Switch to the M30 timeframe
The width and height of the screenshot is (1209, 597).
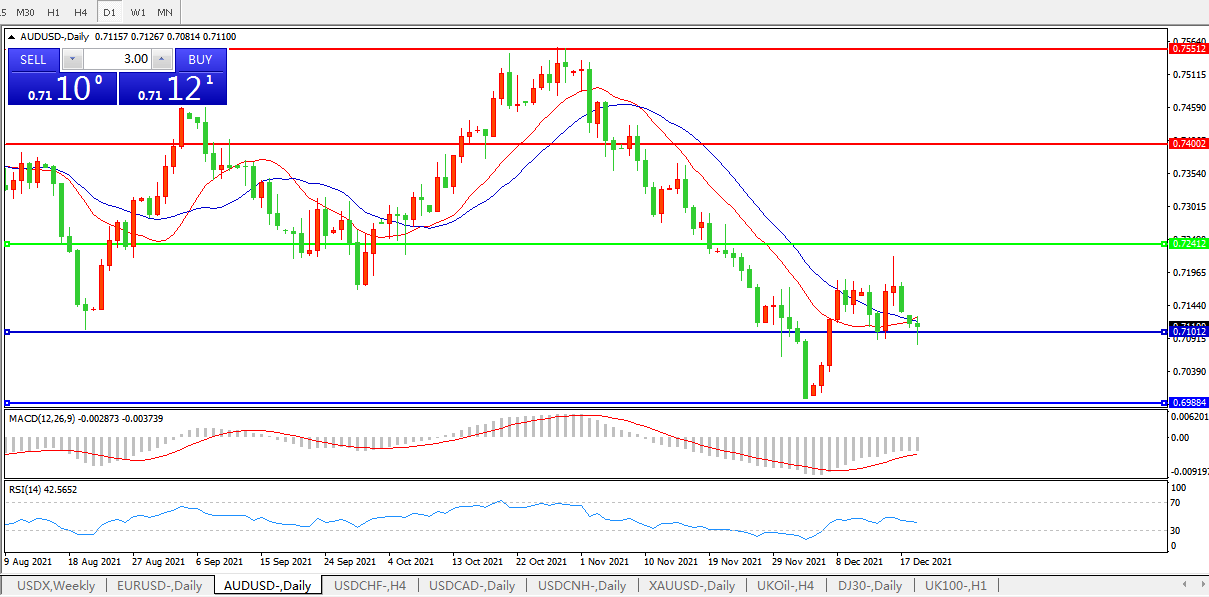coord(25,12)
